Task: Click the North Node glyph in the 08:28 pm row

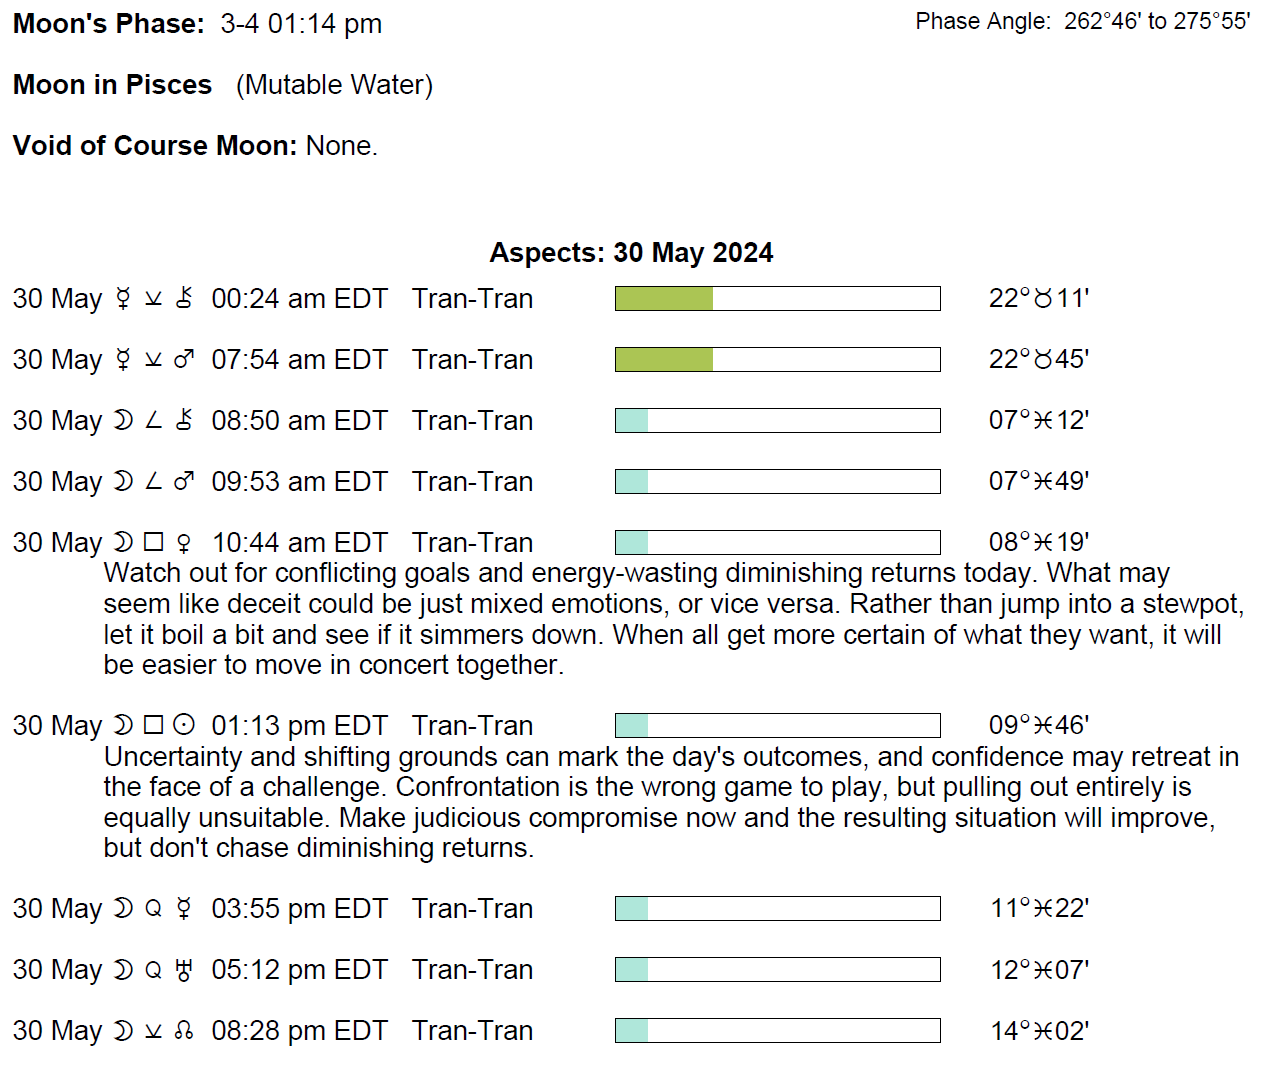Action: coord(183,1031)
